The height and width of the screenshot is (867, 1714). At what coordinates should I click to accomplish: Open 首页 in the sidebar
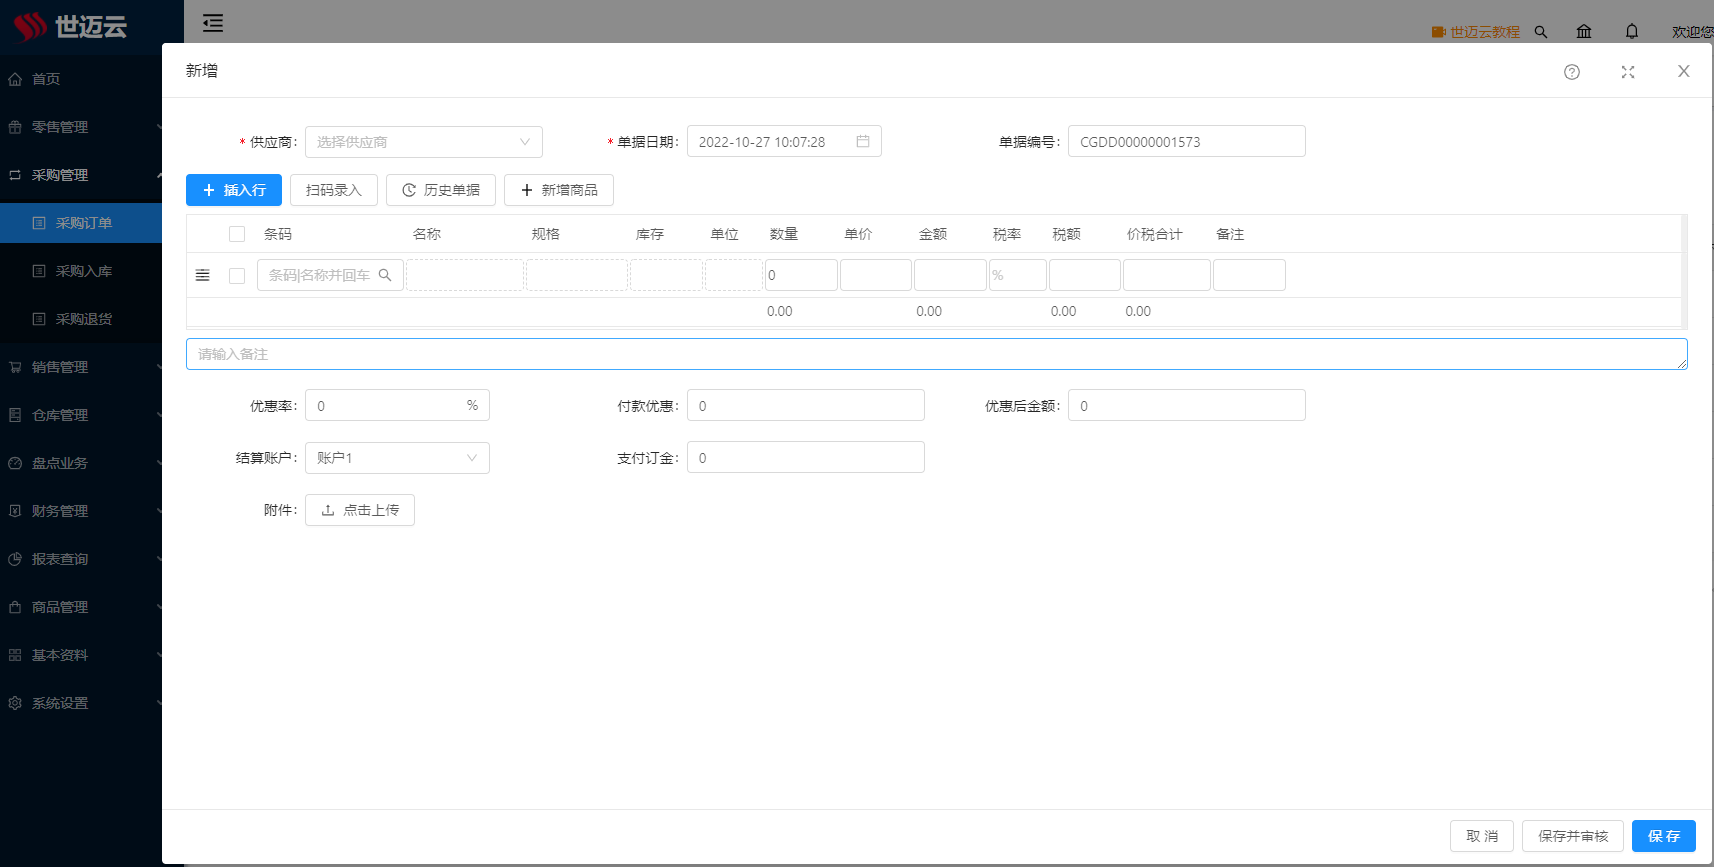(x=81, y=79)
